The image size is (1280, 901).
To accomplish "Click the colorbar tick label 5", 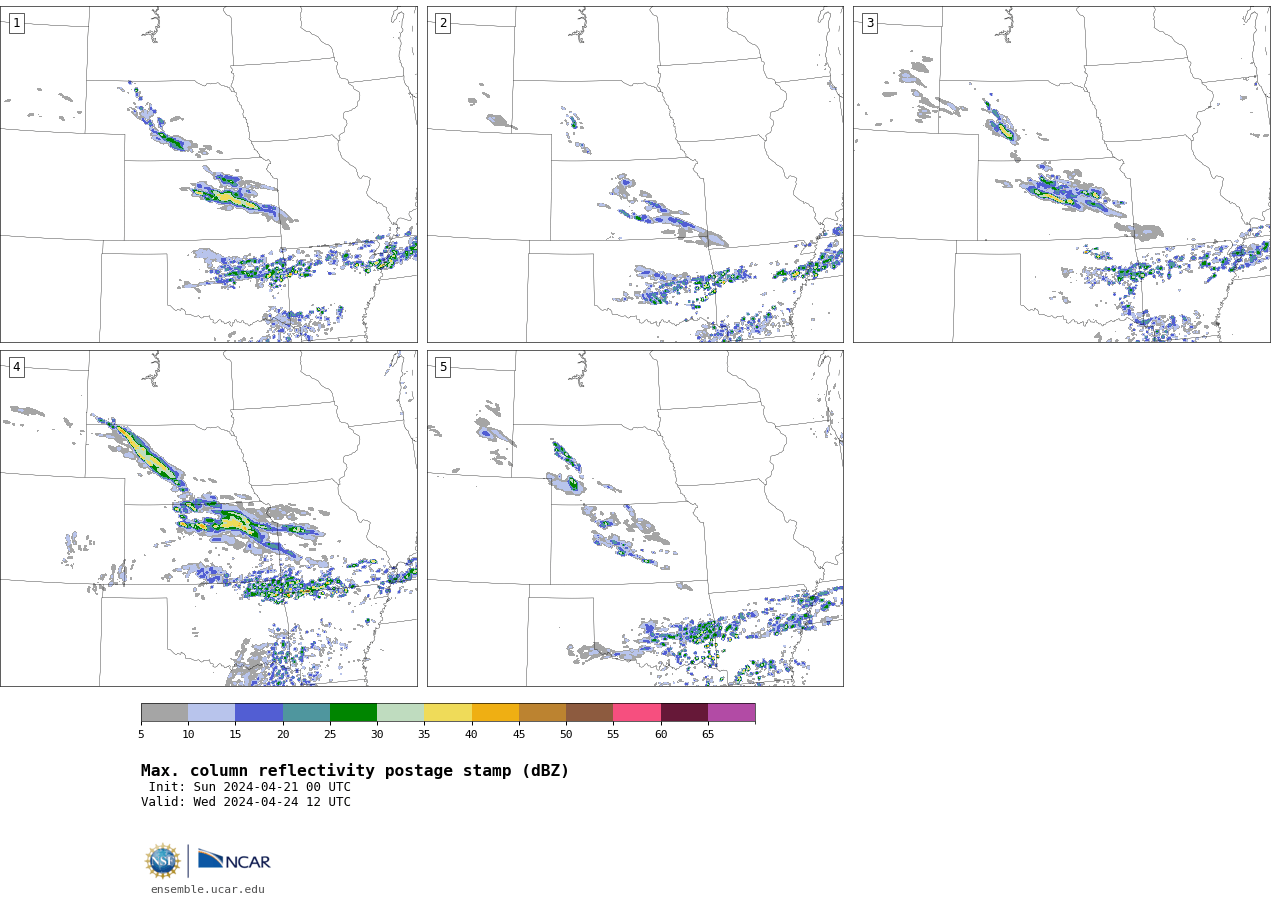I will pyautogui.click(x=141, y=735).
